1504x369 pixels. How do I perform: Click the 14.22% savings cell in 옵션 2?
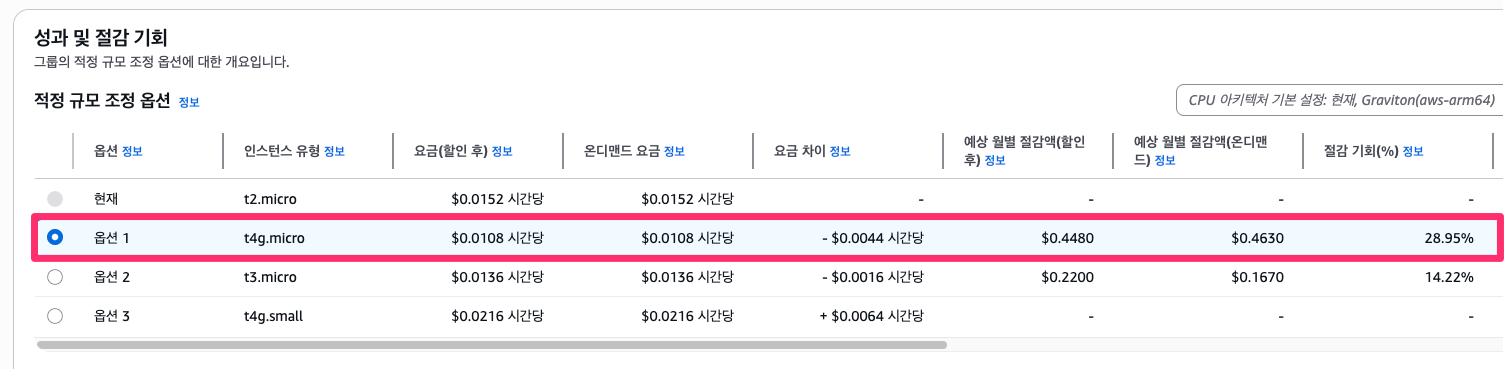click(1449, 277)
